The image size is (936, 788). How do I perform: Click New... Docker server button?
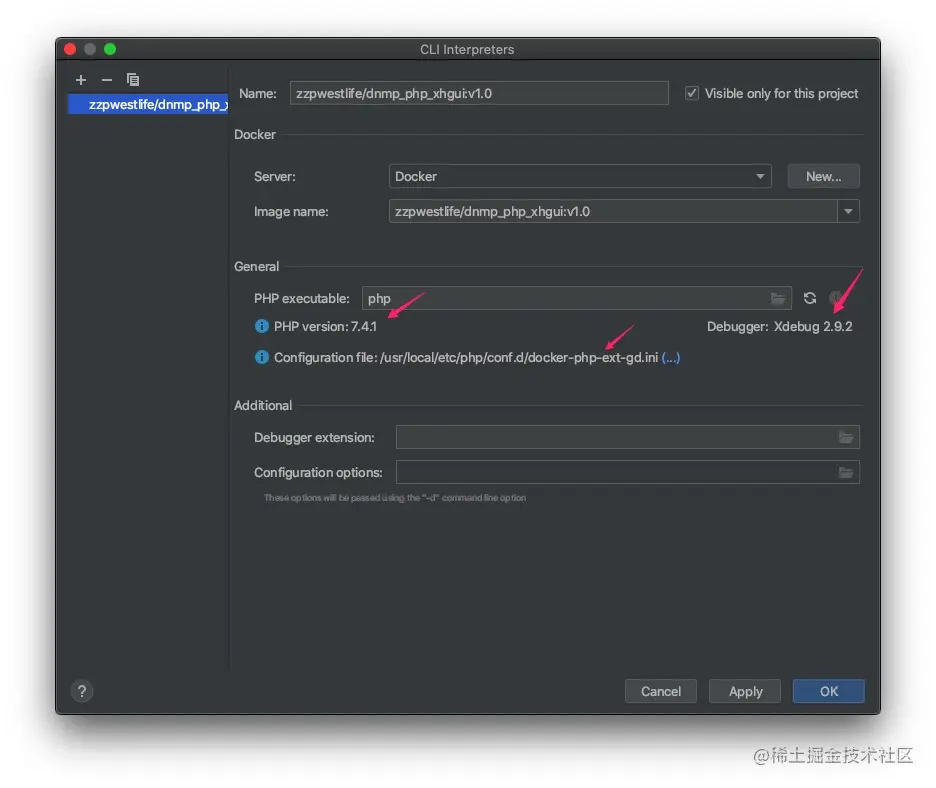point(823,176)
